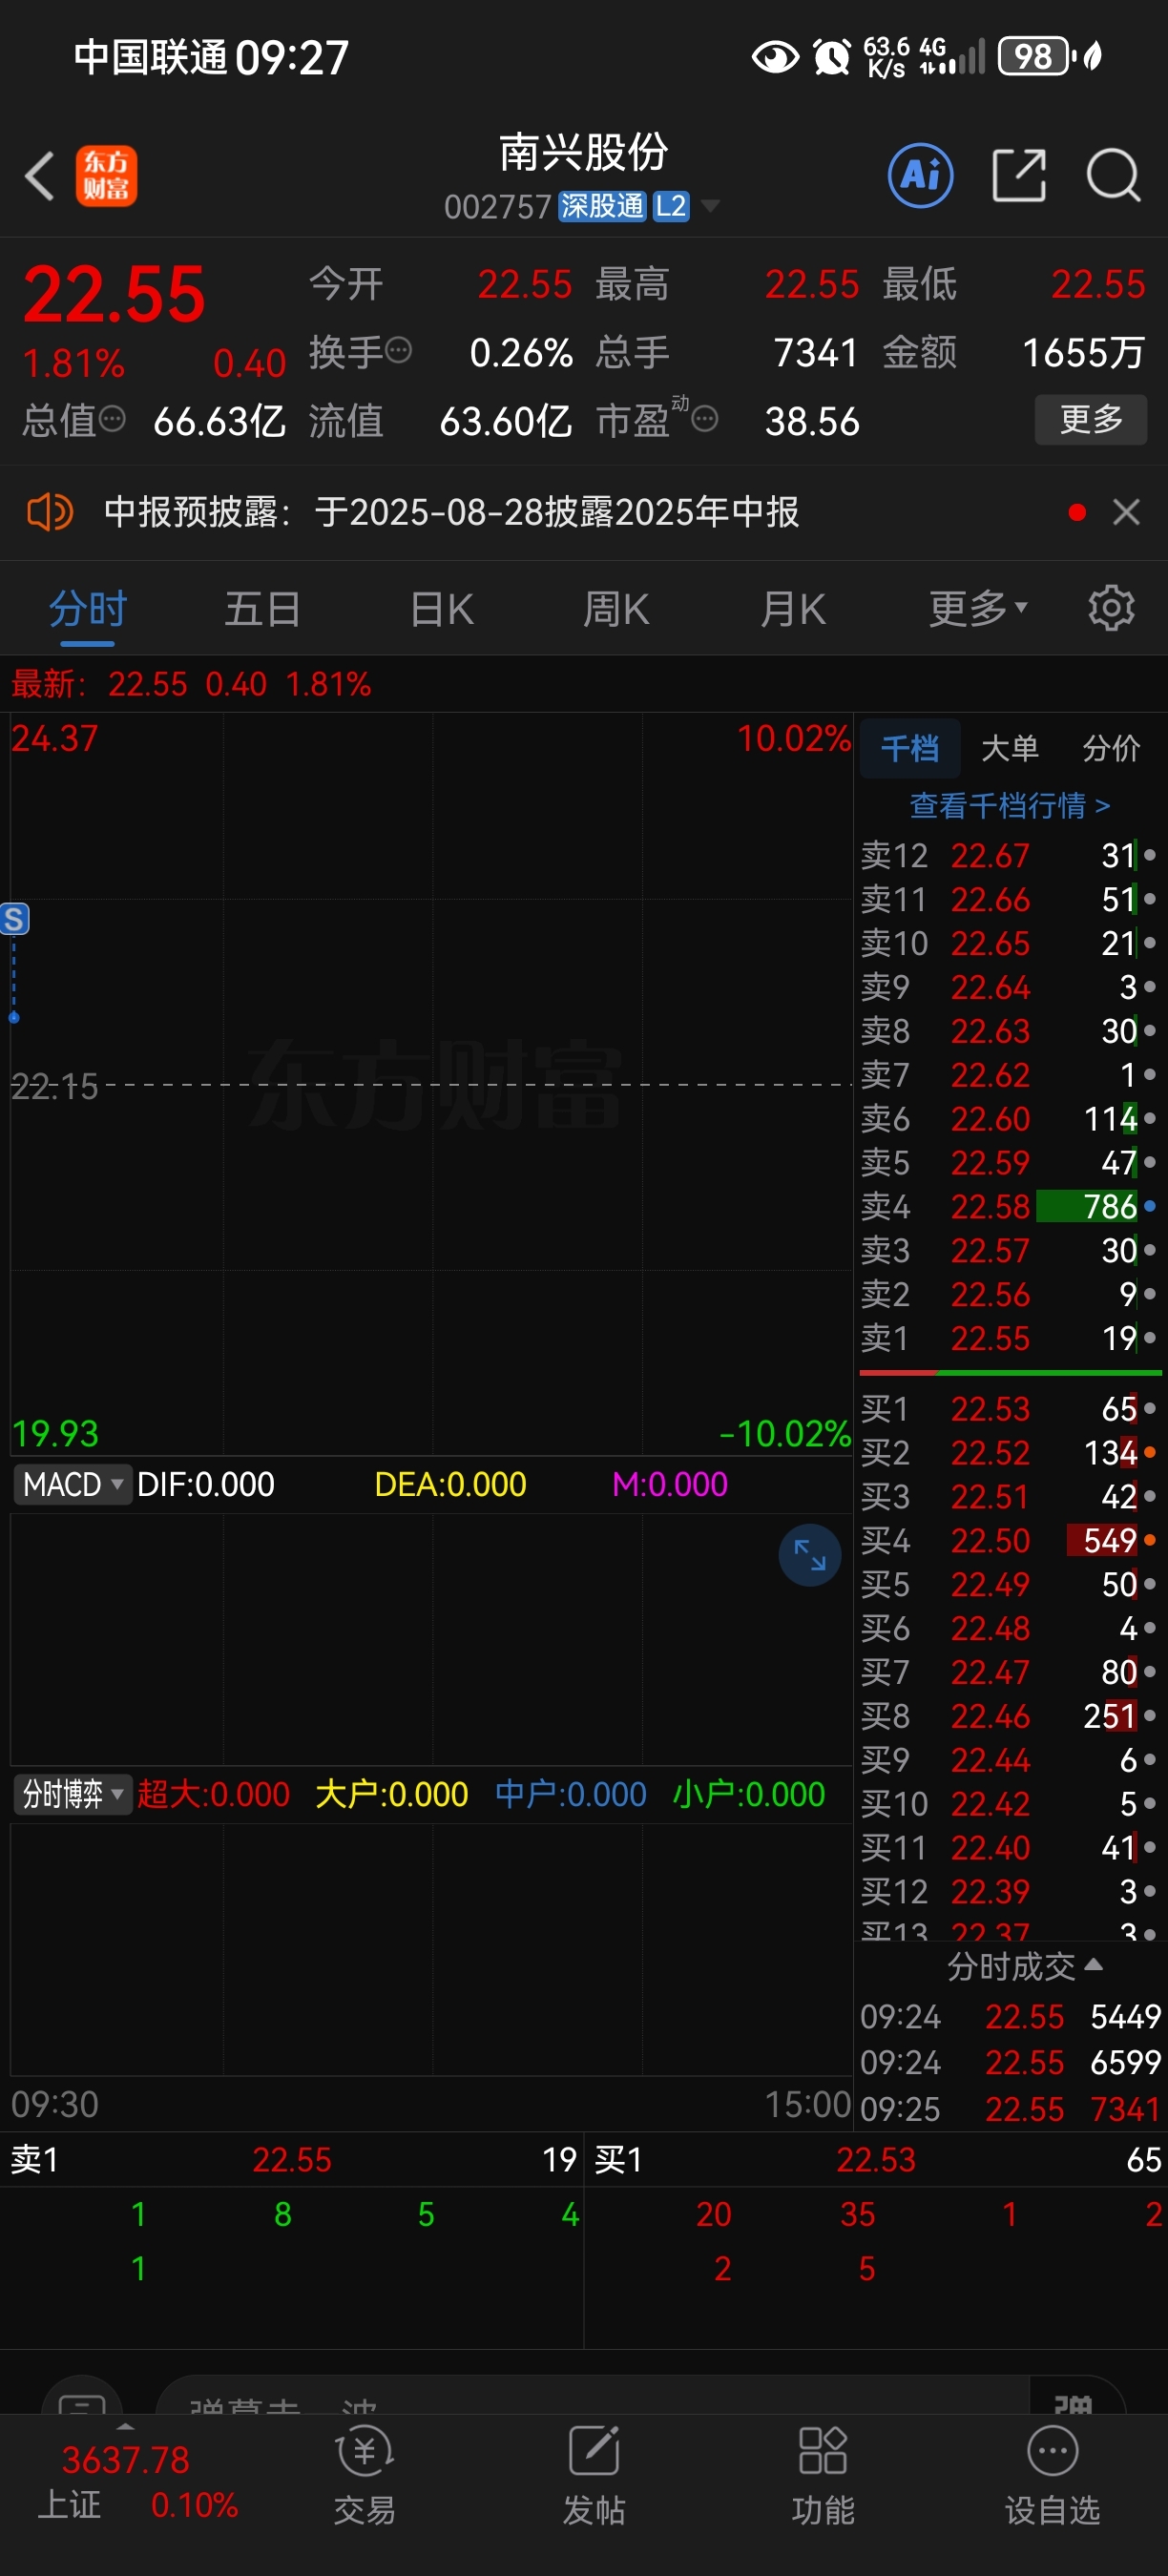Viewport: 1168px width, 2576px height.
Task: Tap the 09:24 22.55 5449 trade row
Action: click(x=1011, y=2016)
